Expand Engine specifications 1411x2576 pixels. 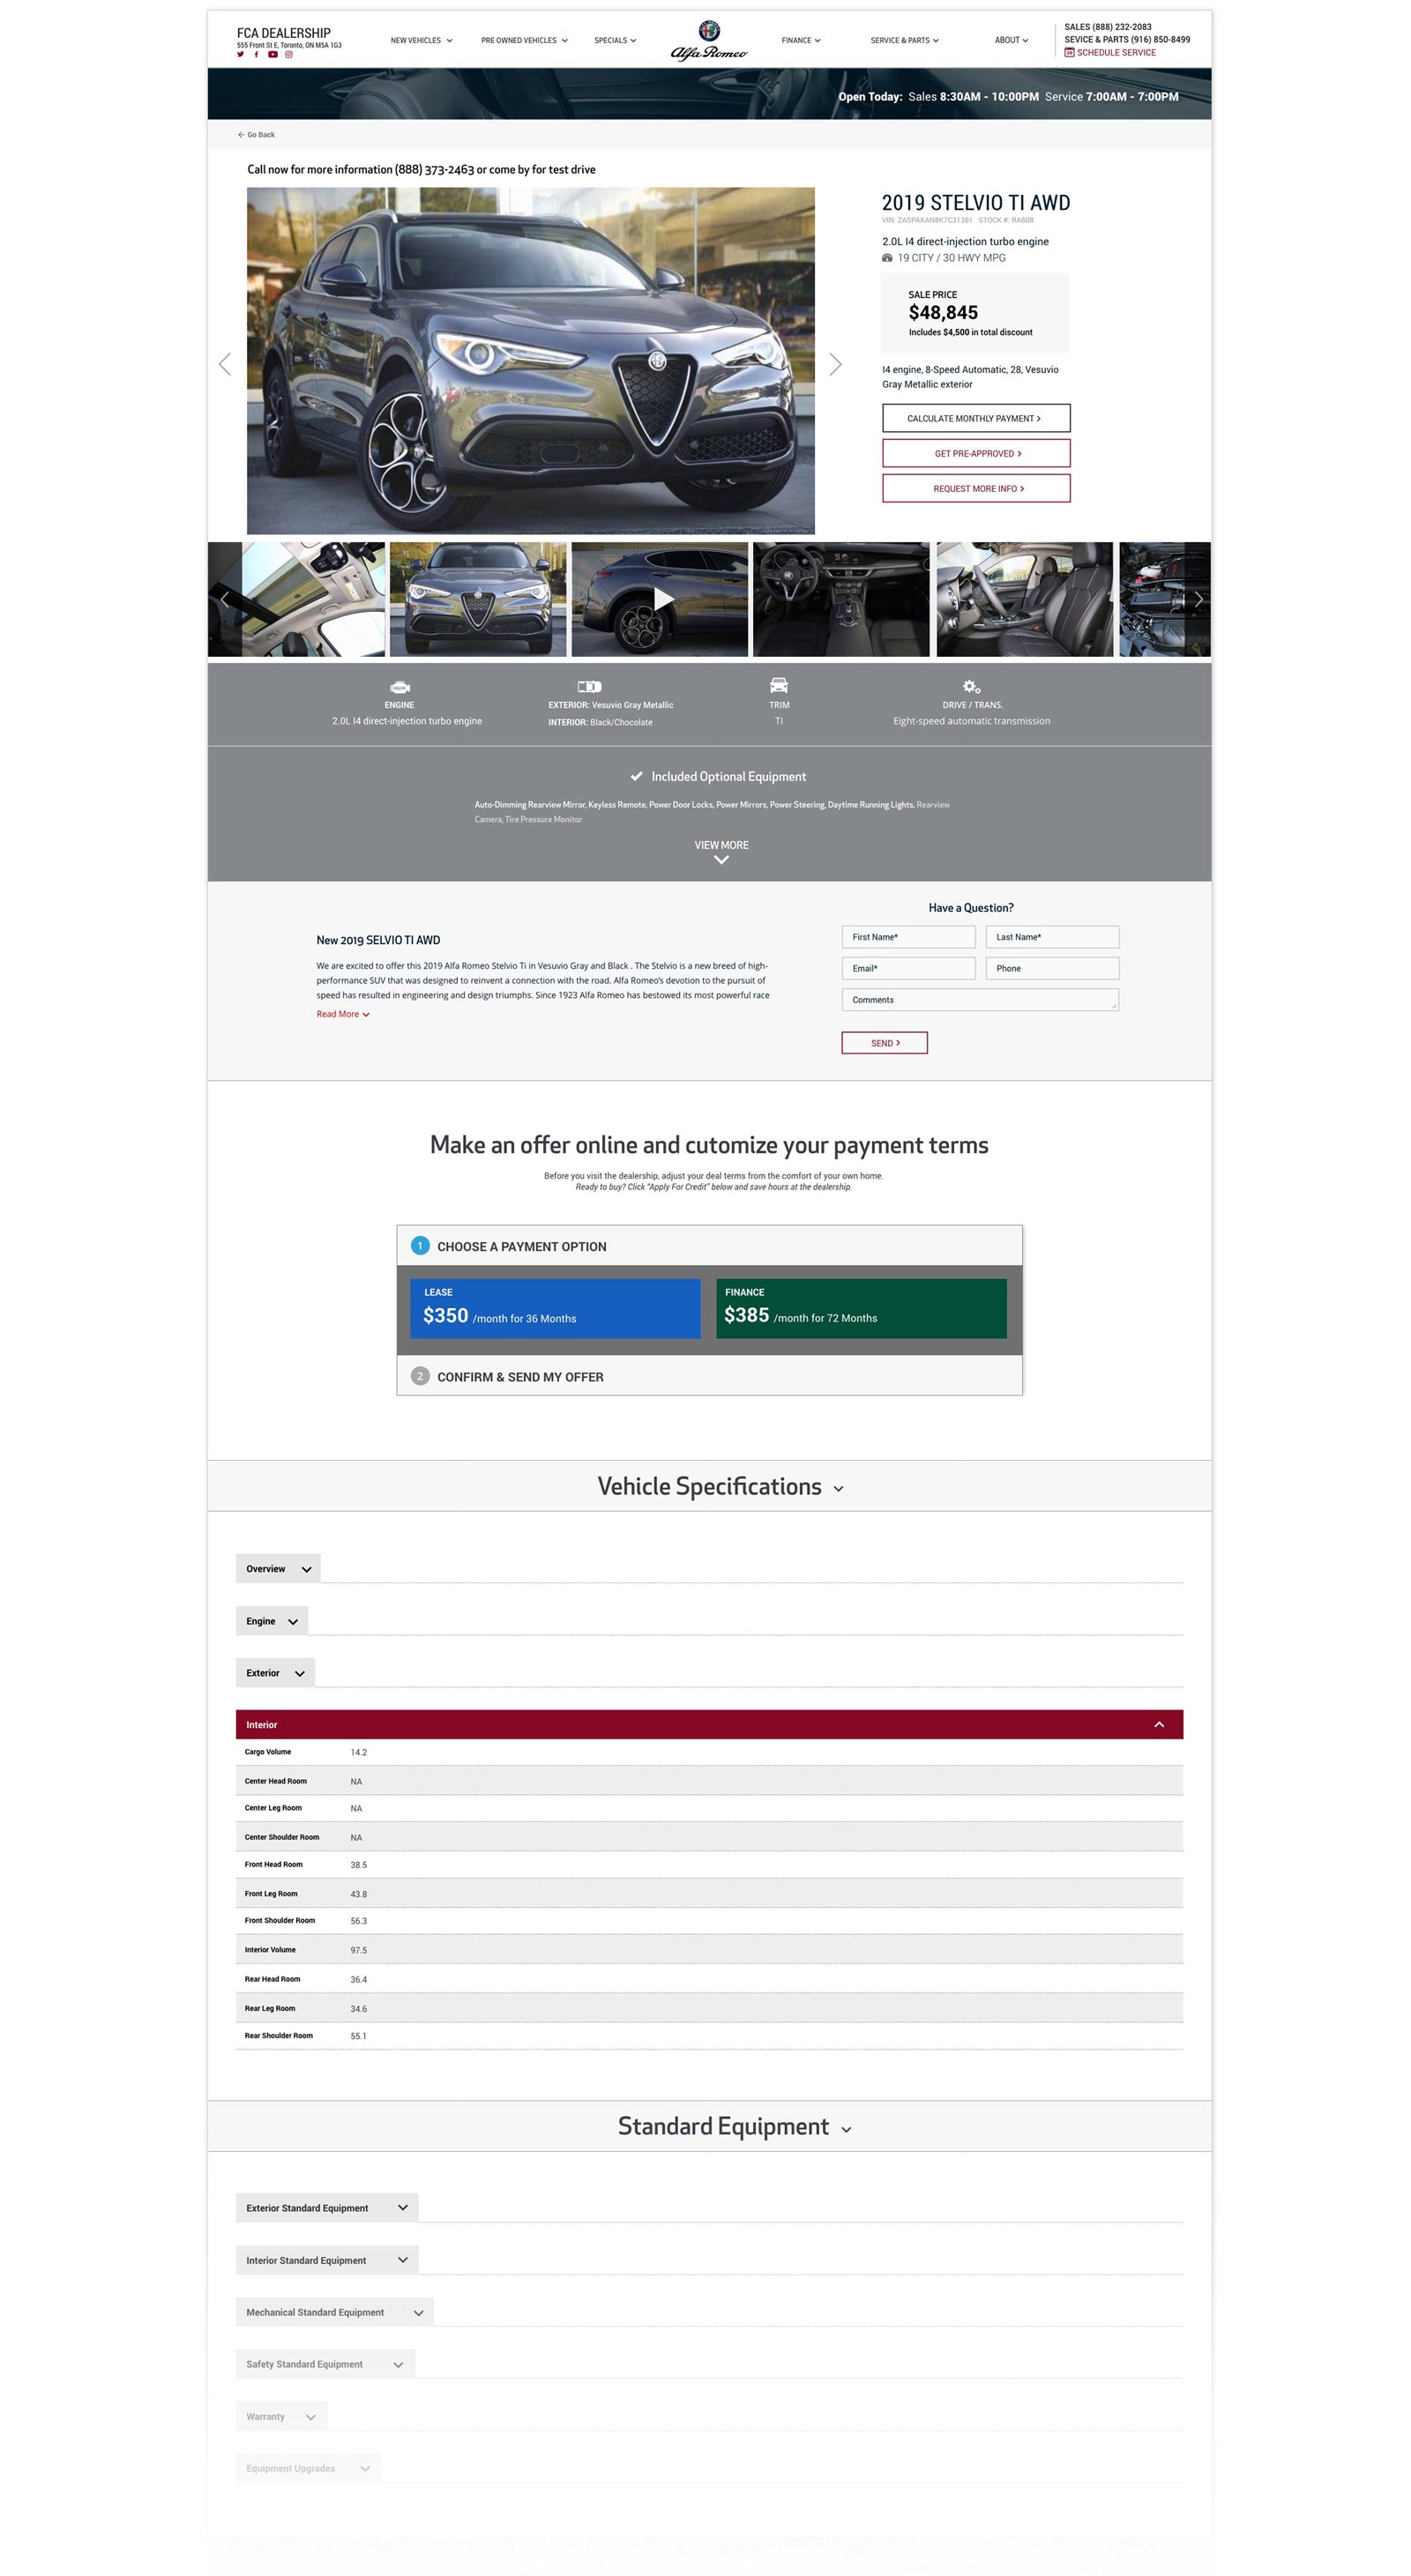[x=272, y=1621]
